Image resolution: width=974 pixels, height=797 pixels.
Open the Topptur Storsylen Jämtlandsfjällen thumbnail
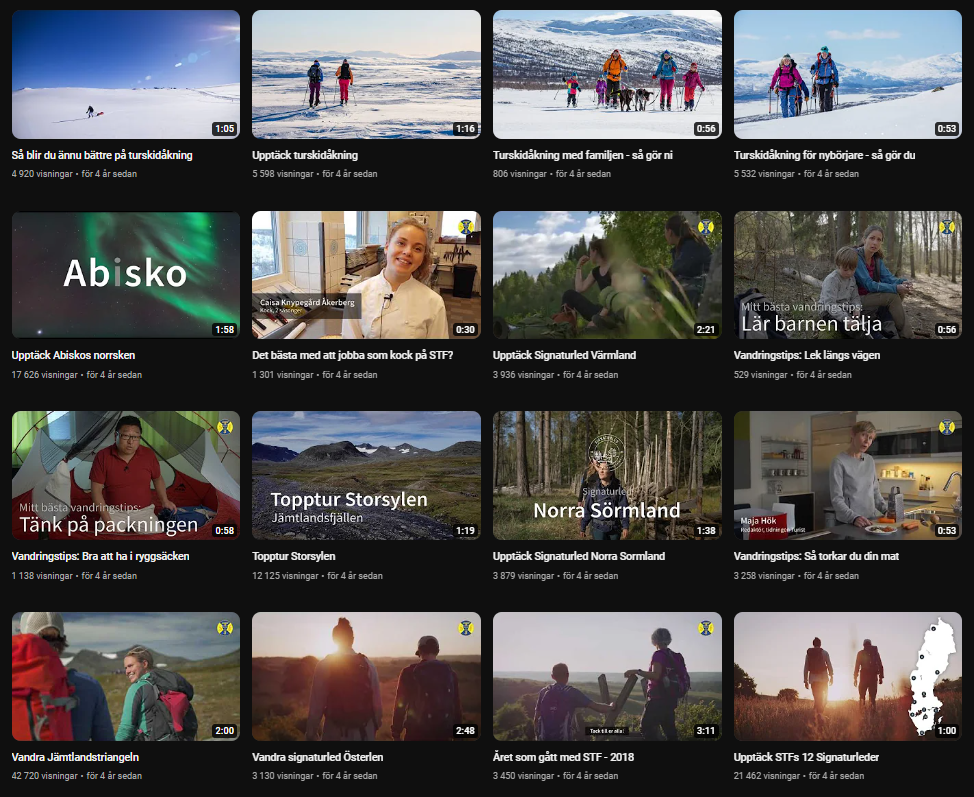pyautogui.click(x=366, y=475)
